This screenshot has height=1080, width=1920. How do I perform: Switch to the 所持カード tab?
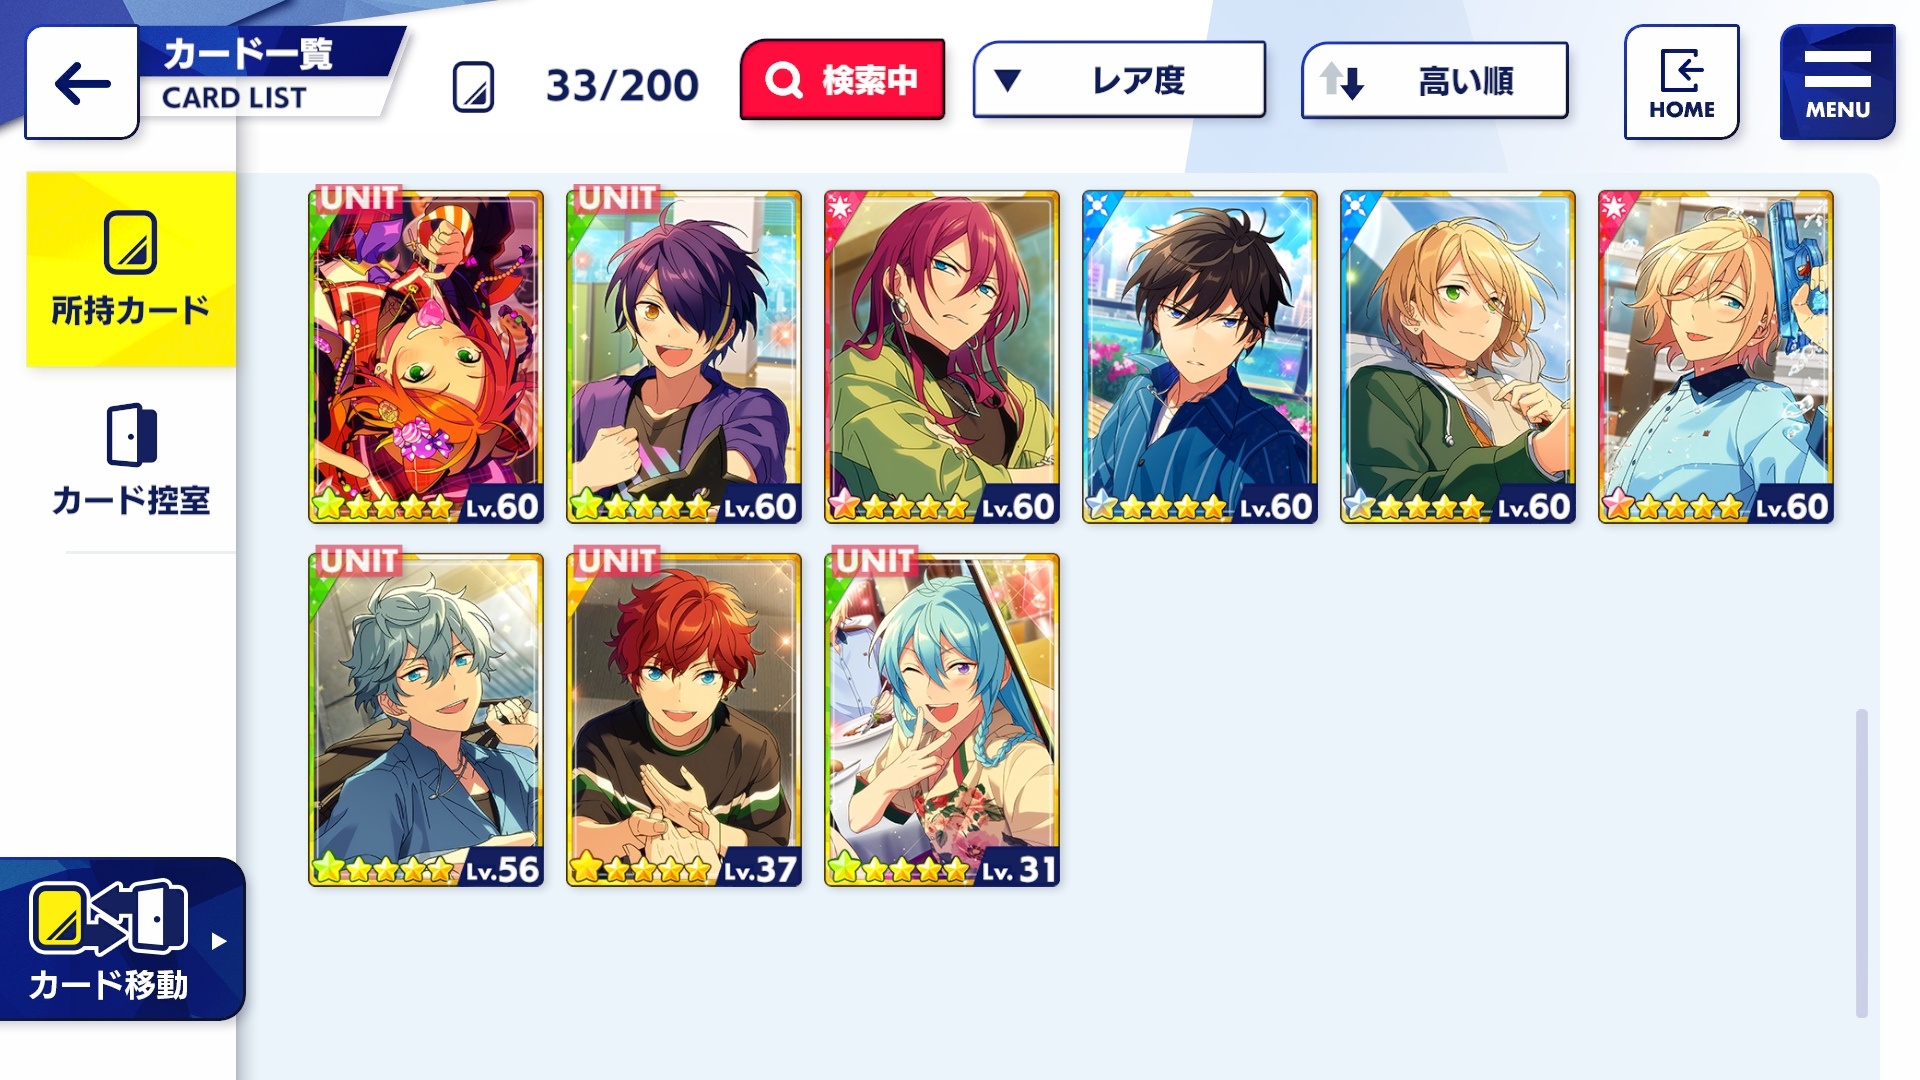point(131,269)
